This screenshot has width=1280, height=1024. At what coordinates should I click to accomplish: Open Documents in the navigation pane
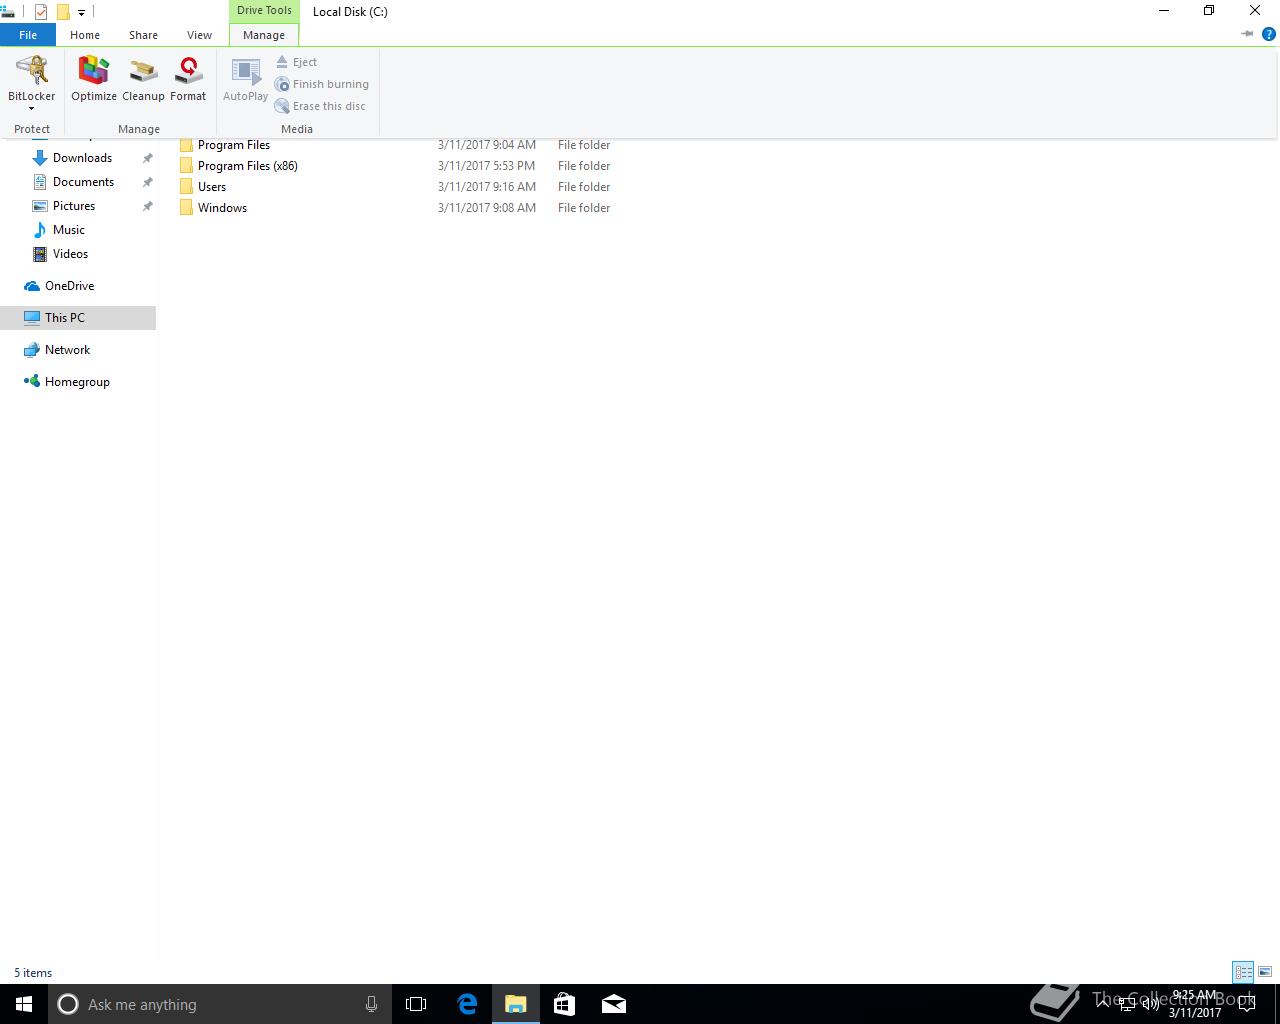click(83, 182)
